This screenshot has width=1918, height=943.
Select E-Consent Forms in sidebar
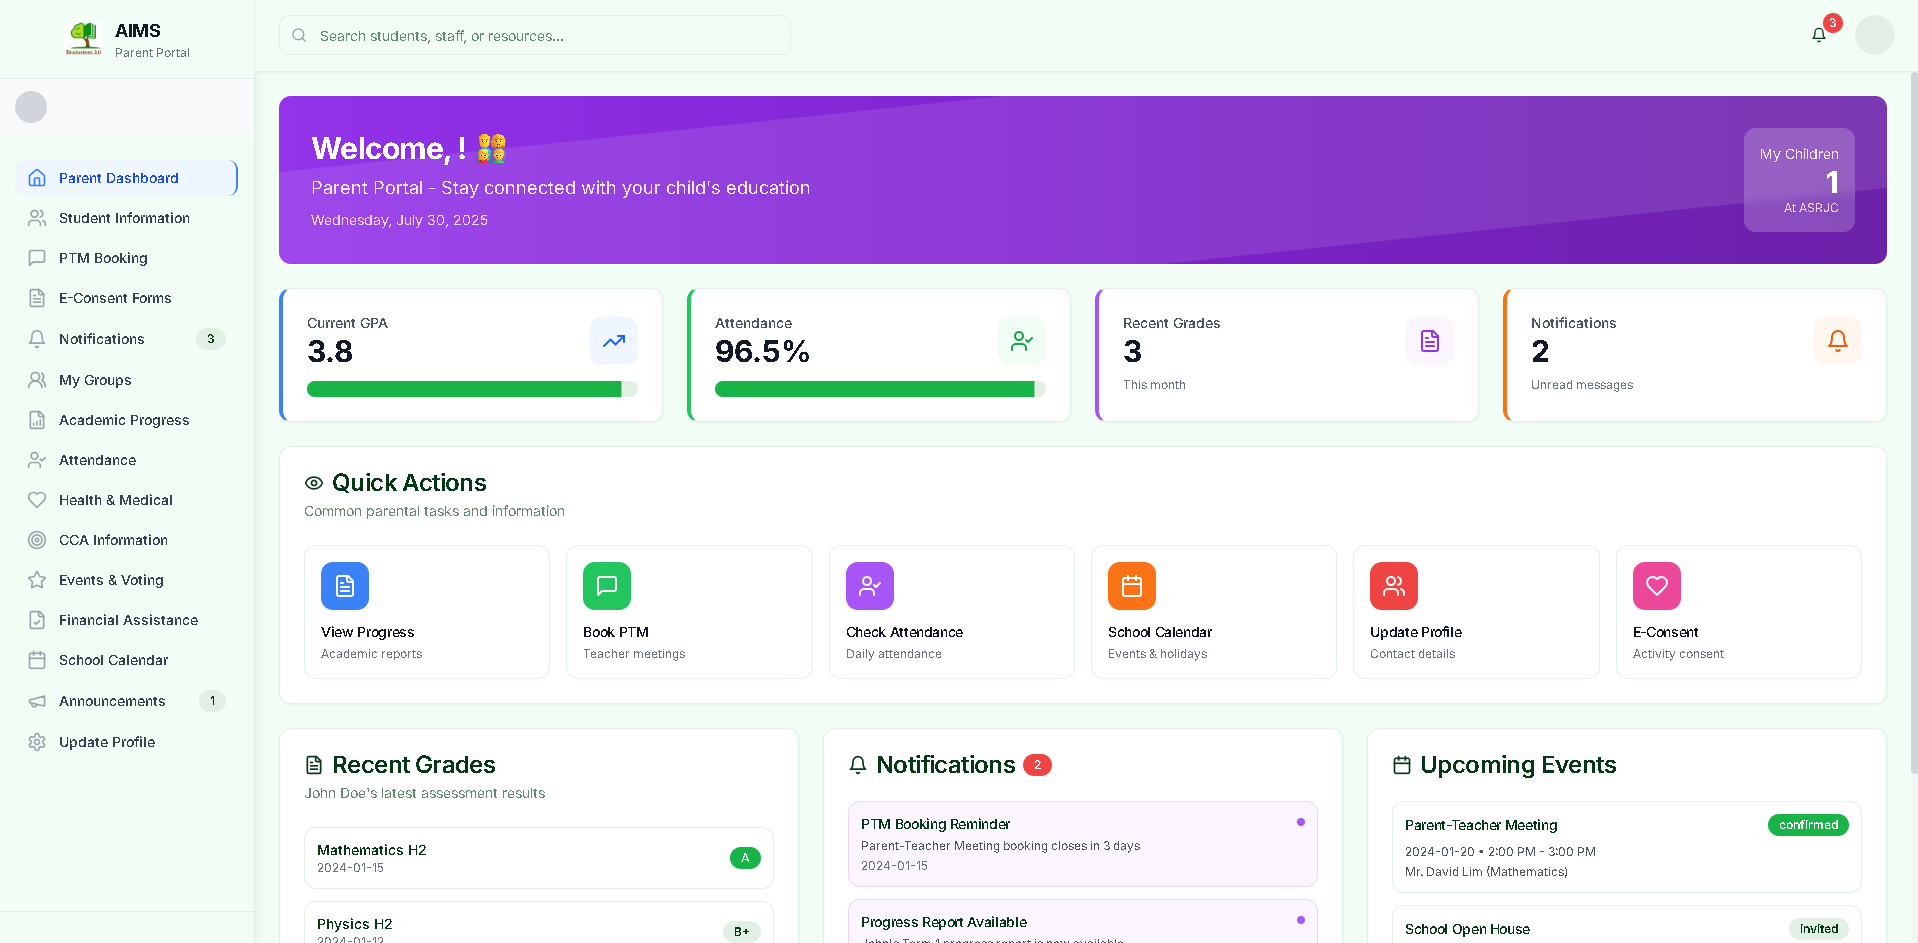pos(127,298)
